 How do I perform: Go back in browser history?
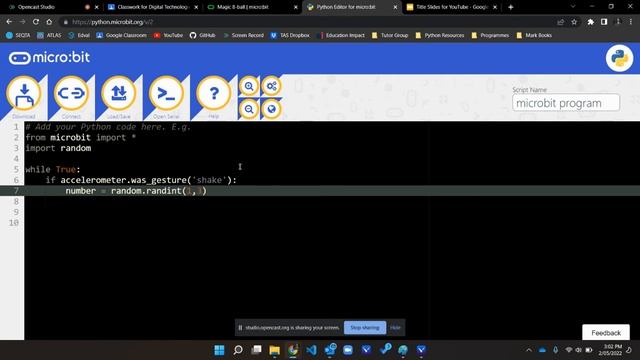pyautogui.click(x=9, y=22)
